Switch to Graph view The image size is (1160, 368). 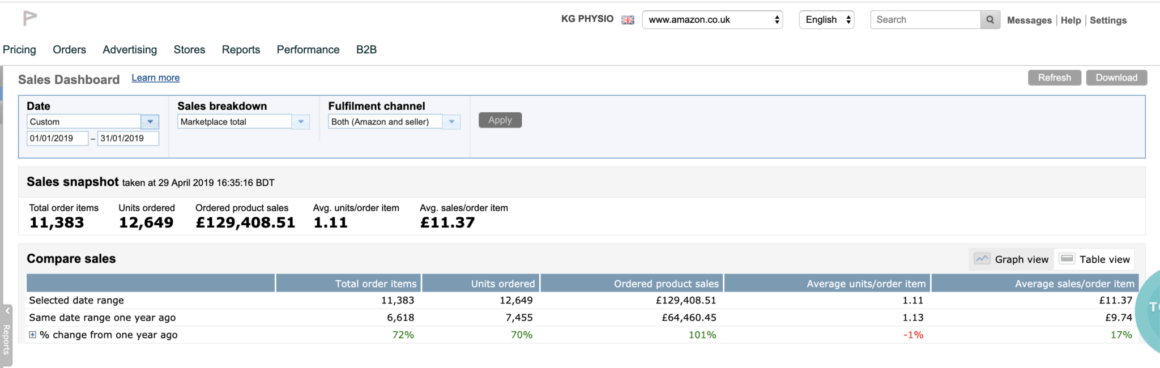tap(1011, 259)
